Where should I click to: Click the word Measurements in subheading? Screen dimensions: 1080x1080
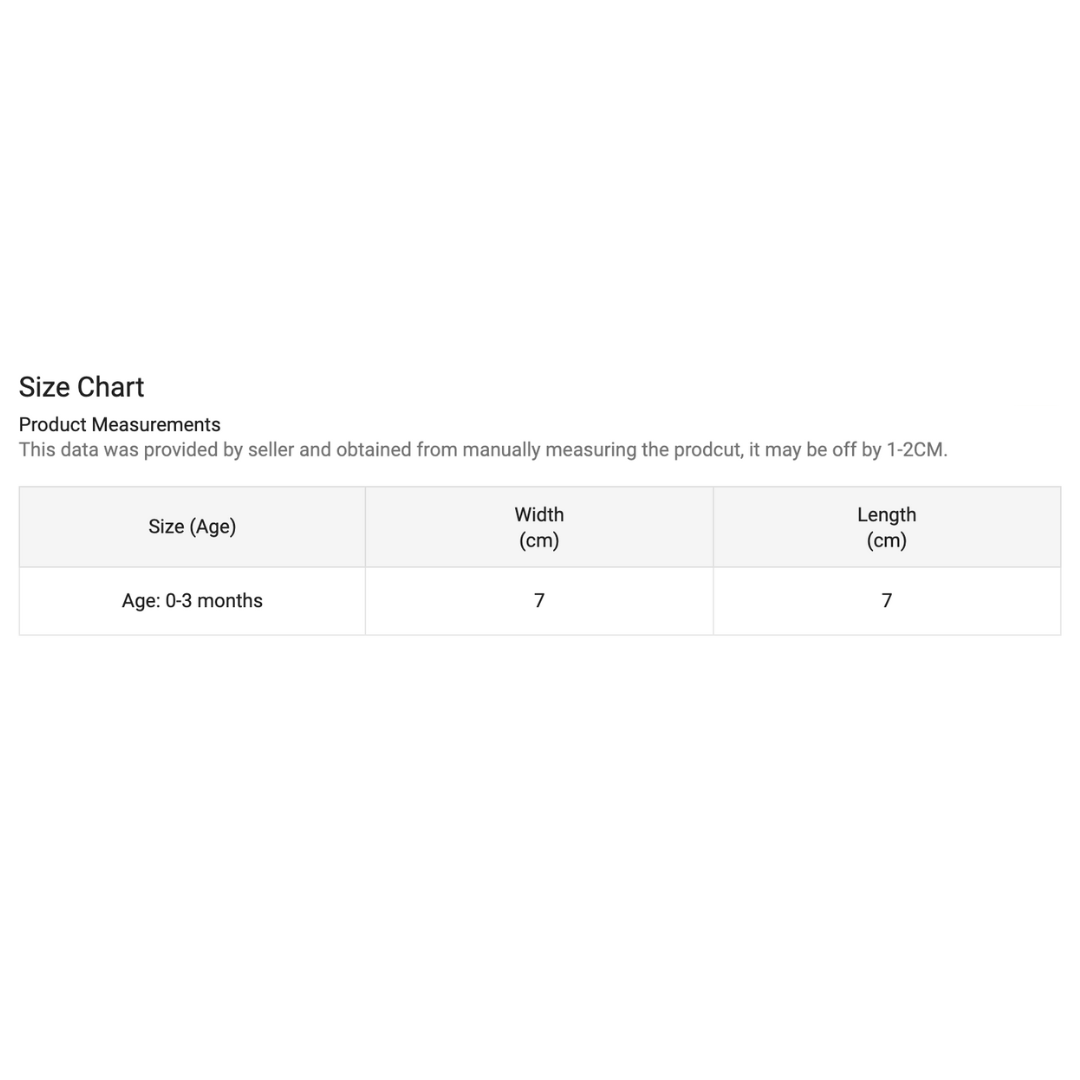tap(156, 424)
